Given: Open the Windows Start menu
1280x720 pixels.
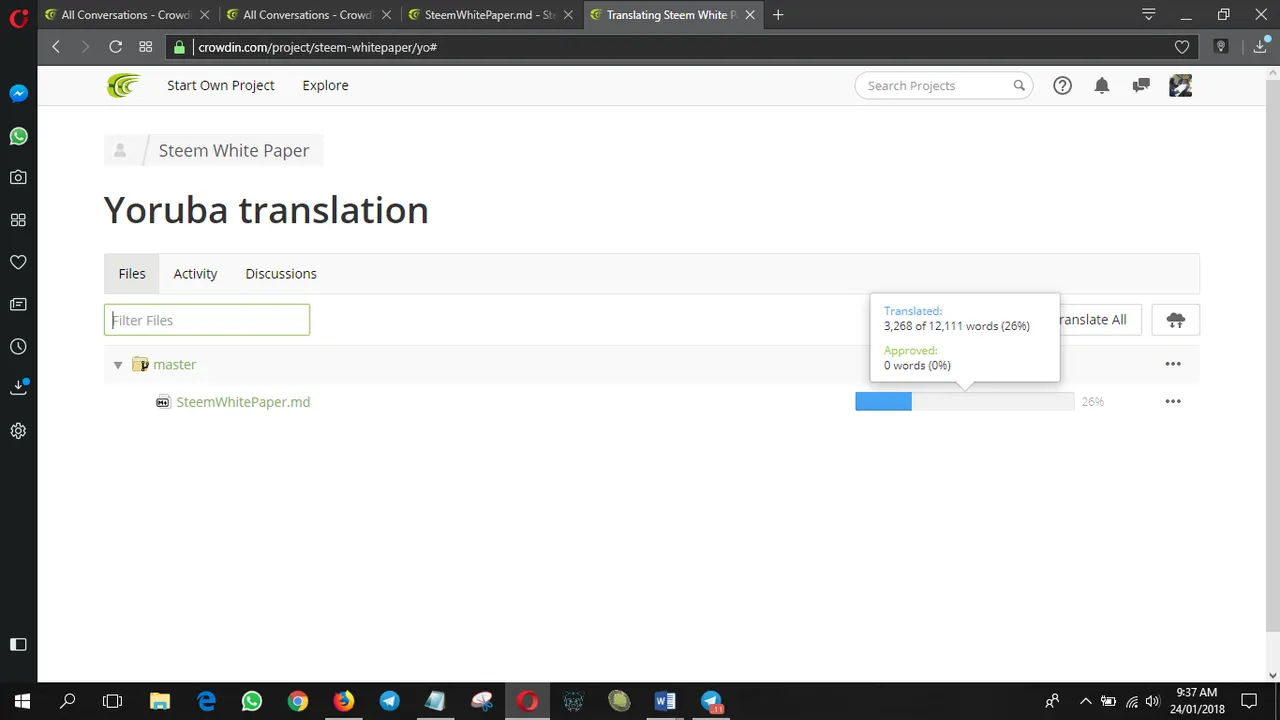Looking at the screenshot, I should coord(22,701).
